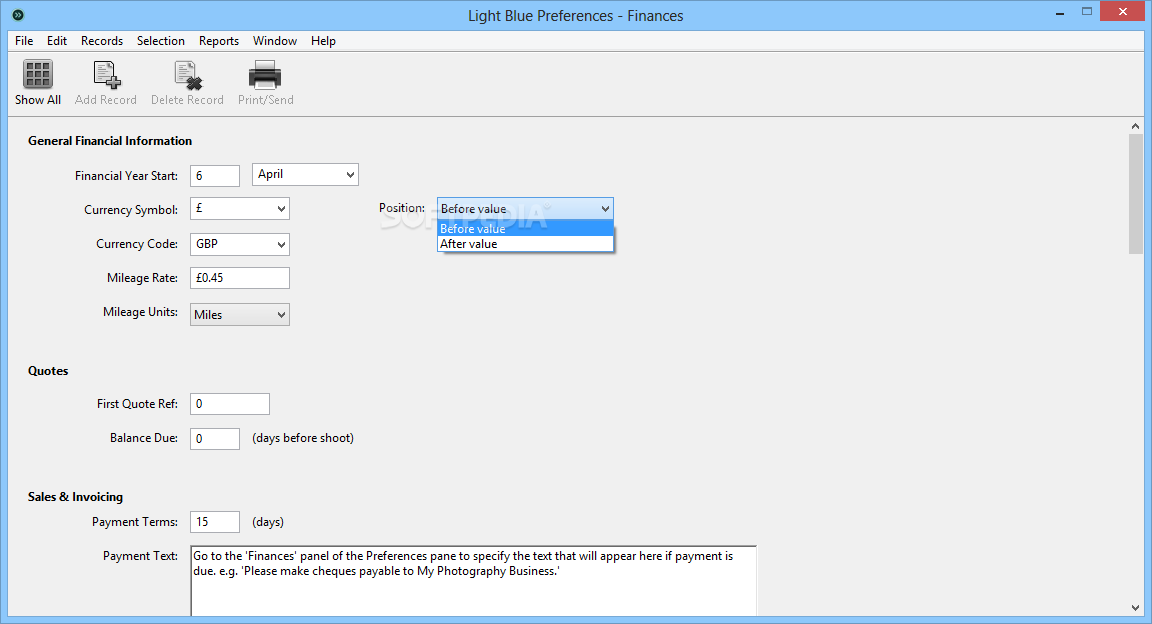Select 'After value' option in list

coord(525,244)
